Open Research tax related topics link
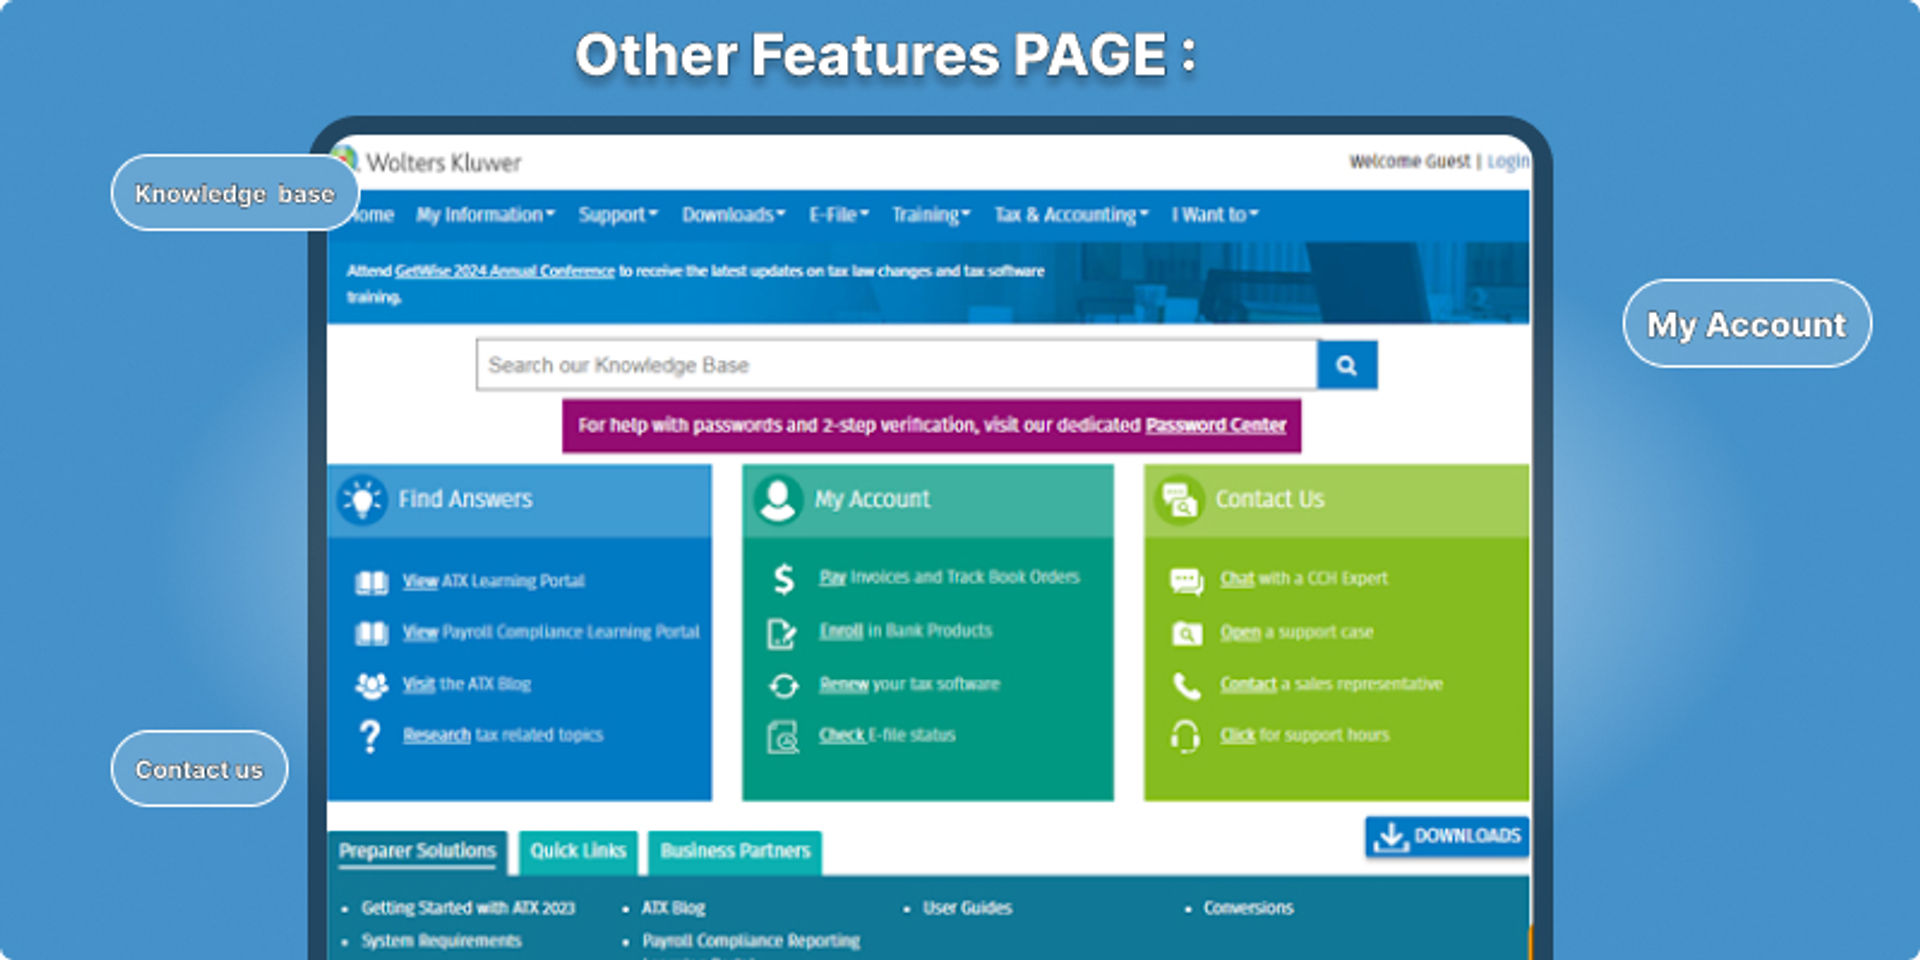 [x=503, y=736]
